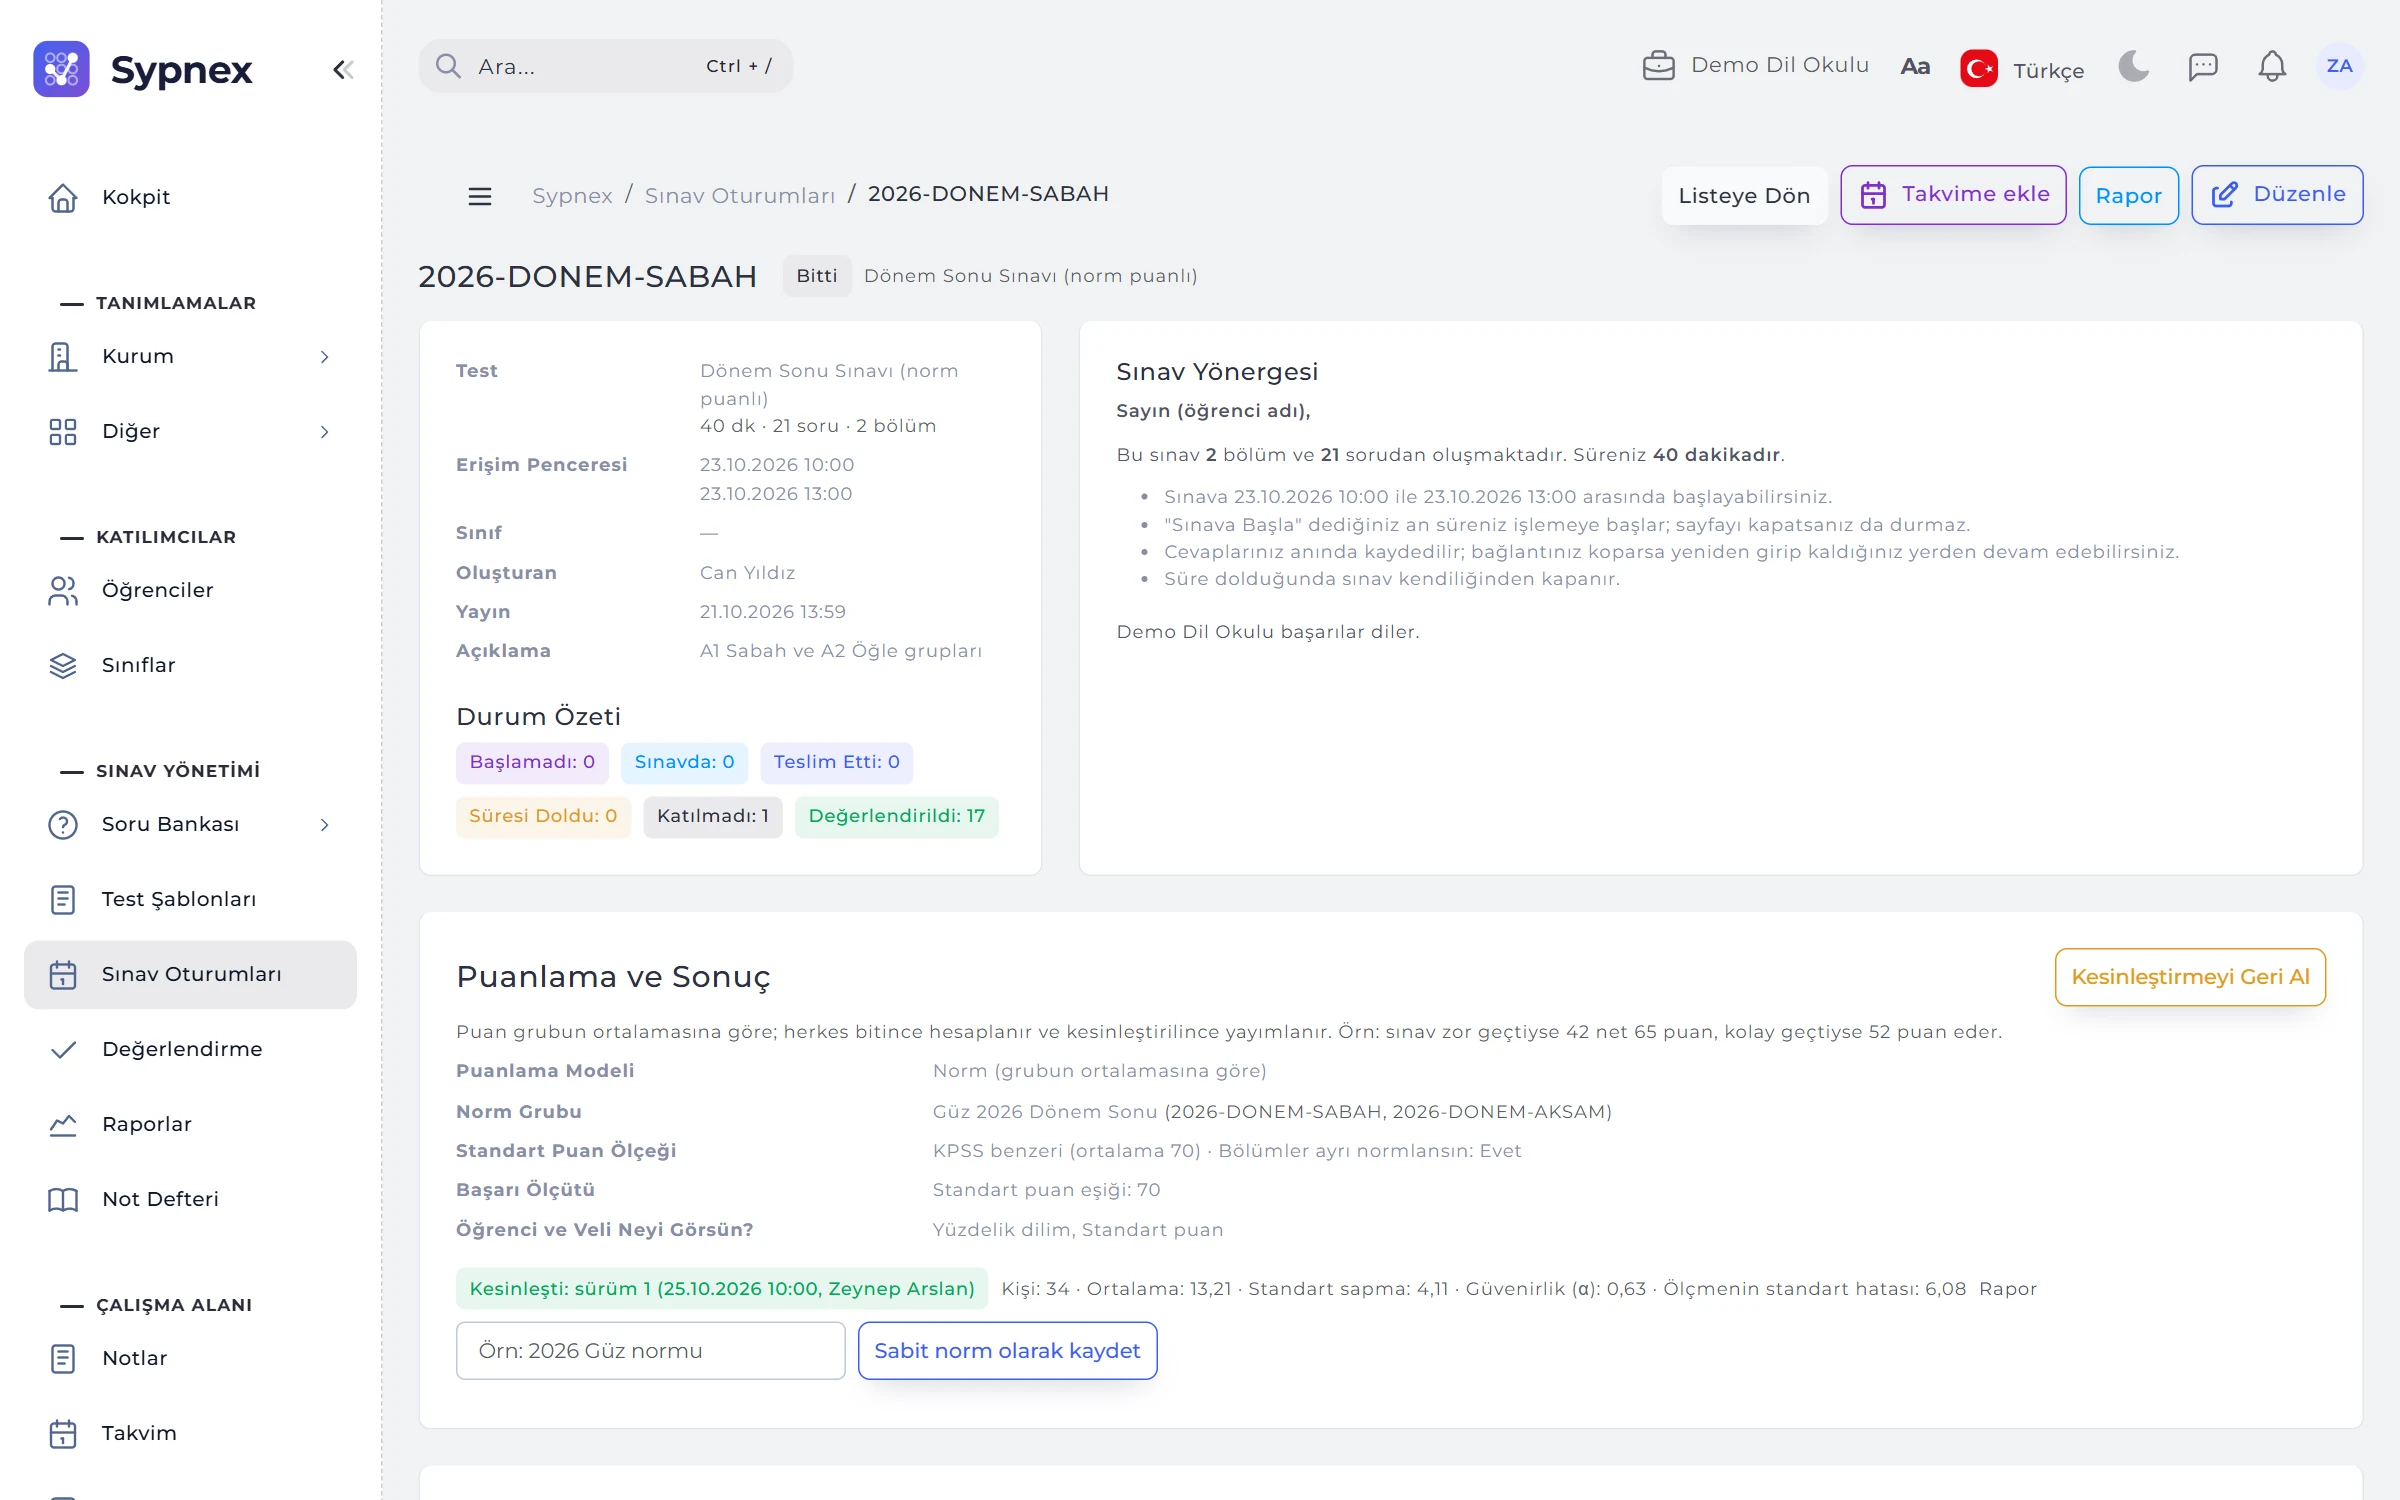
Task: Toggle dark mode with the moon icon
Action: (2133, 66)
